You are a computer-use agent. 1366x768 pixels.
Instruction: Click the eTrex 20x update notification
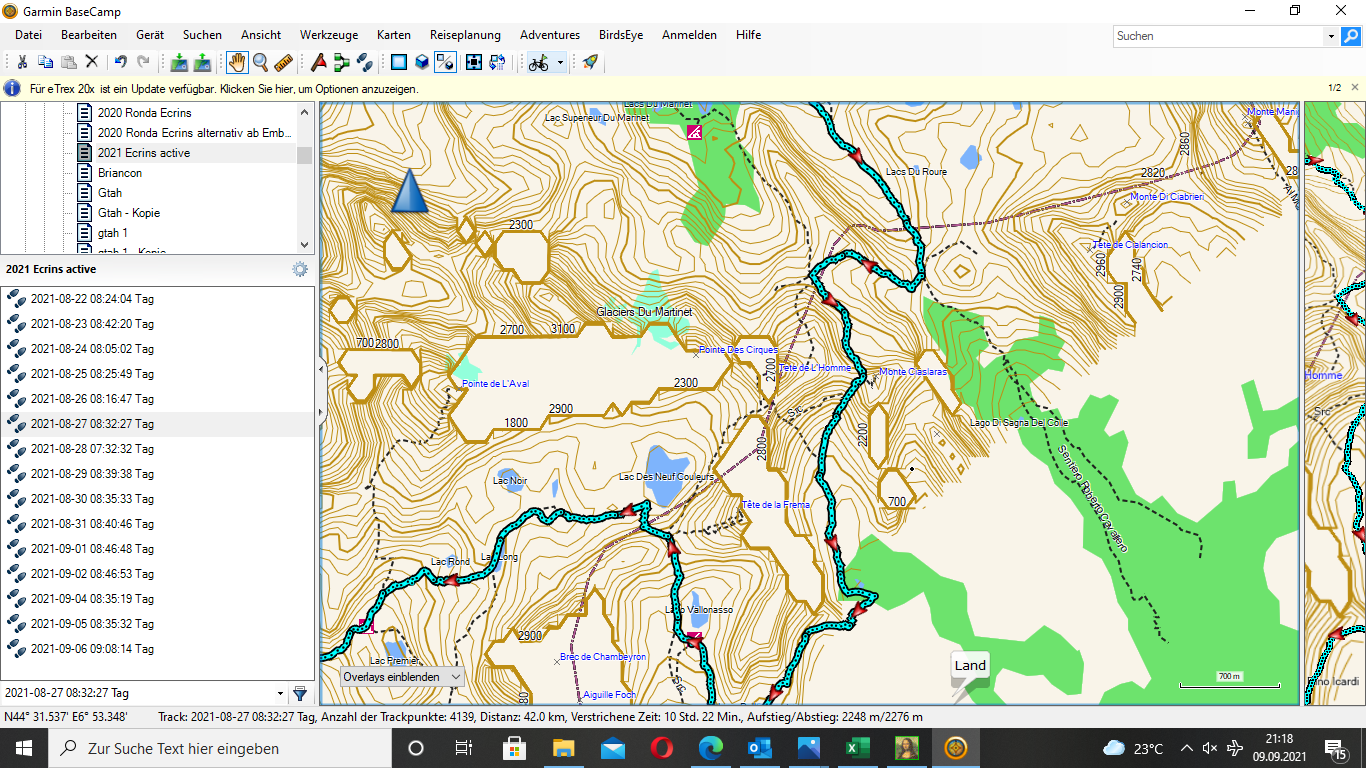pyautogui.click(x=224, y=88)
